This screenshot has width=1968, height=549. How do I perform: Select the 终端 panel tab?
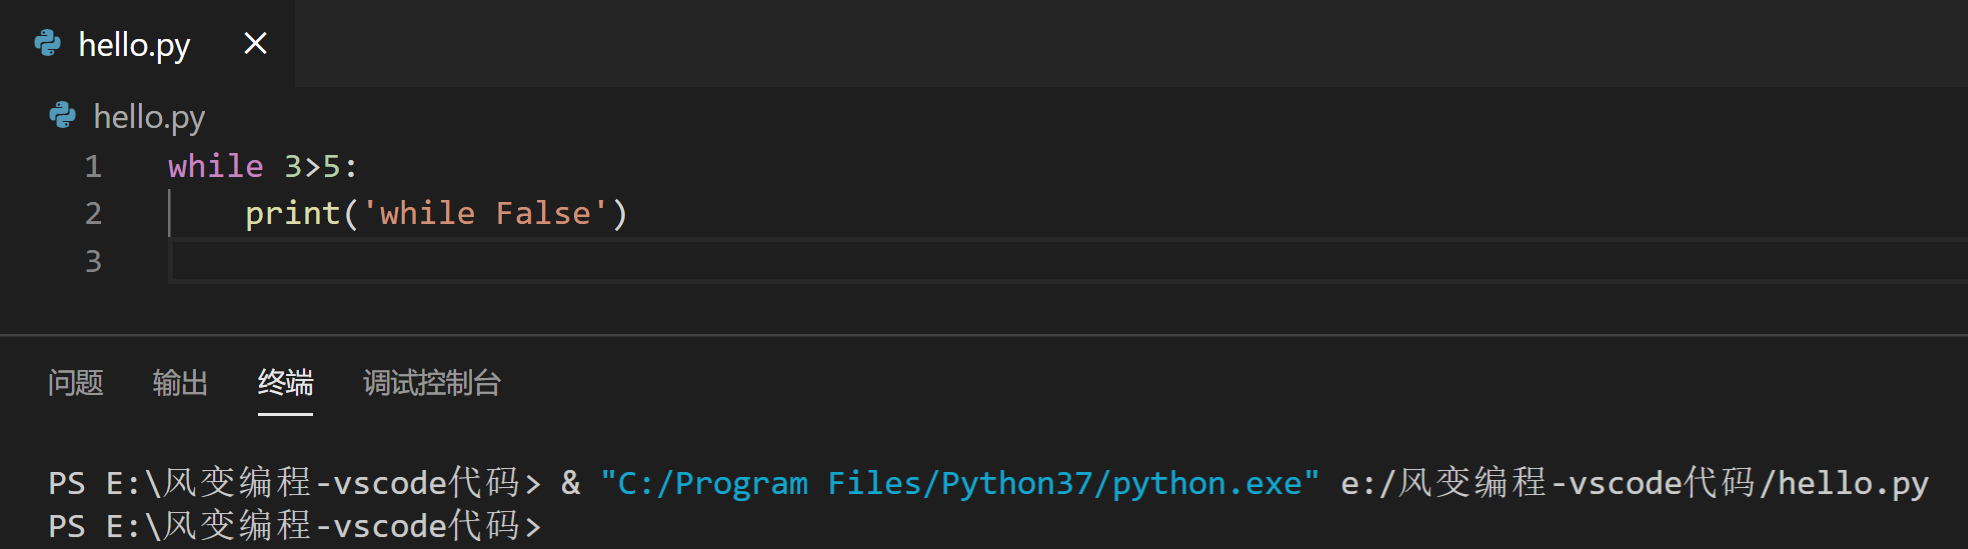[286, 383]
